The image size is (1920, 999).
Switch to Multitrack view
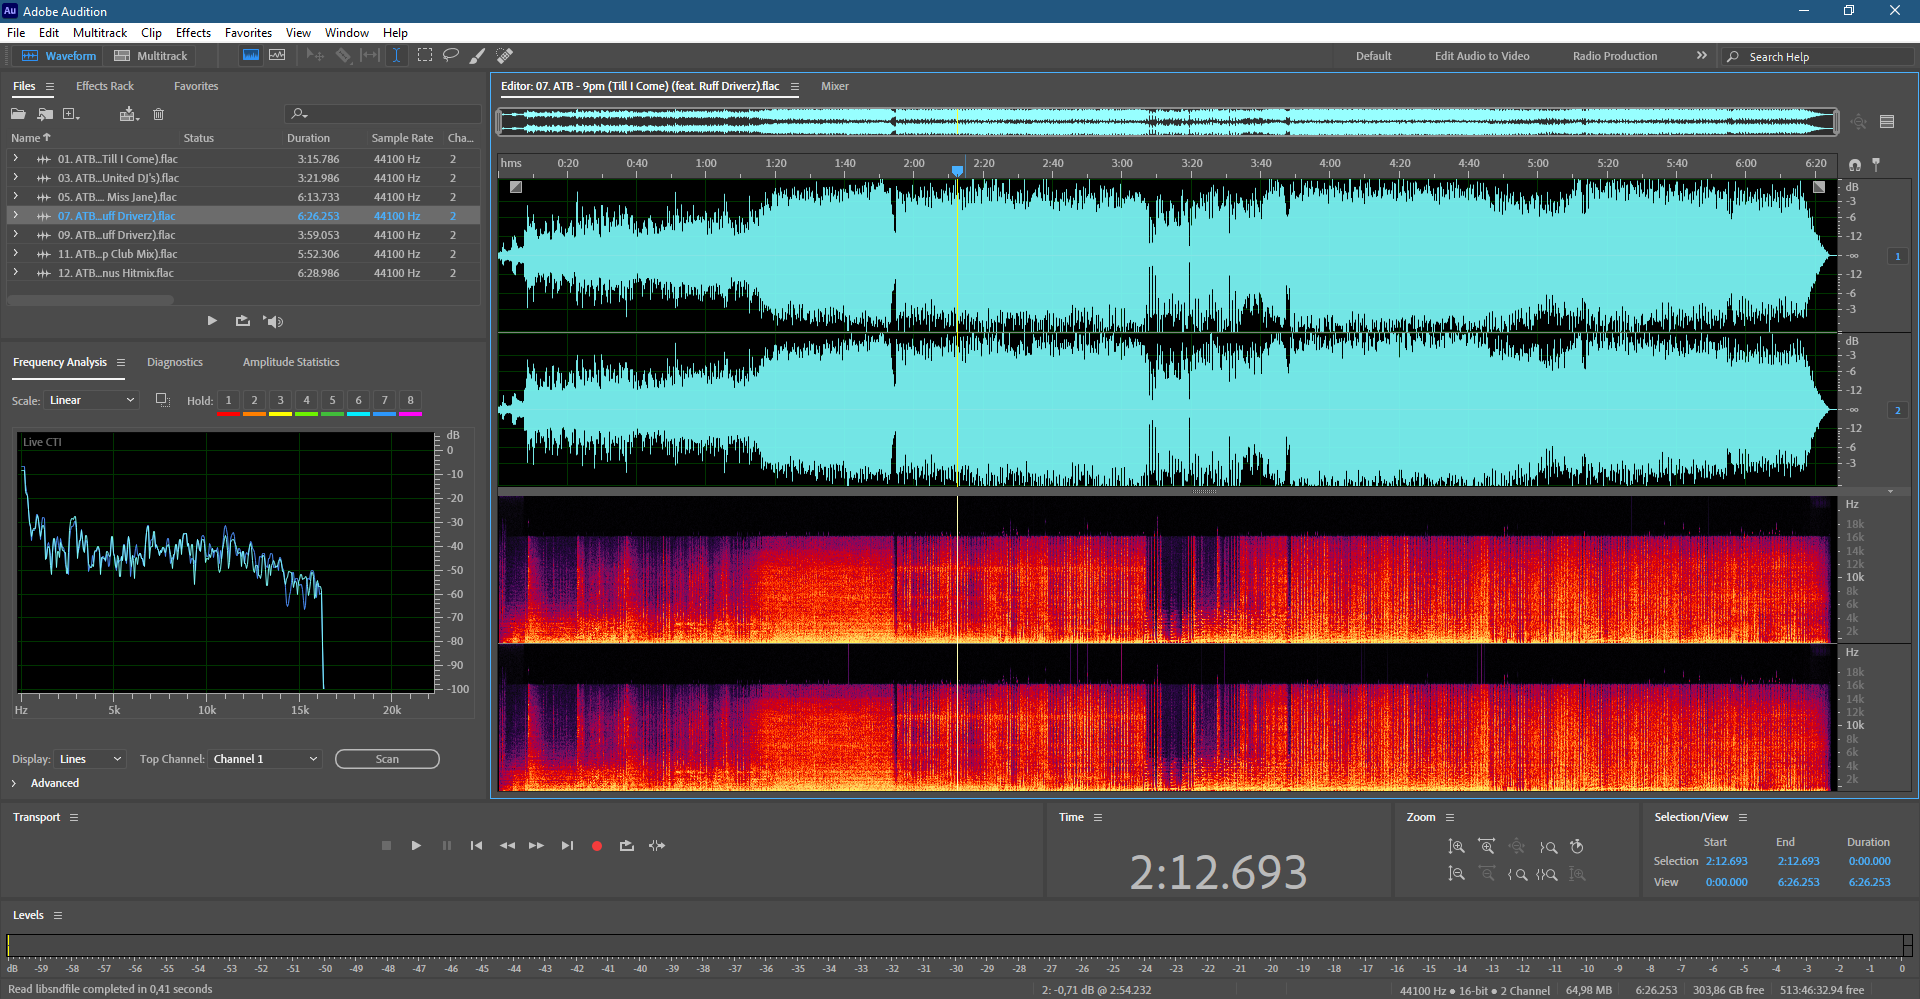pos(151,56)
